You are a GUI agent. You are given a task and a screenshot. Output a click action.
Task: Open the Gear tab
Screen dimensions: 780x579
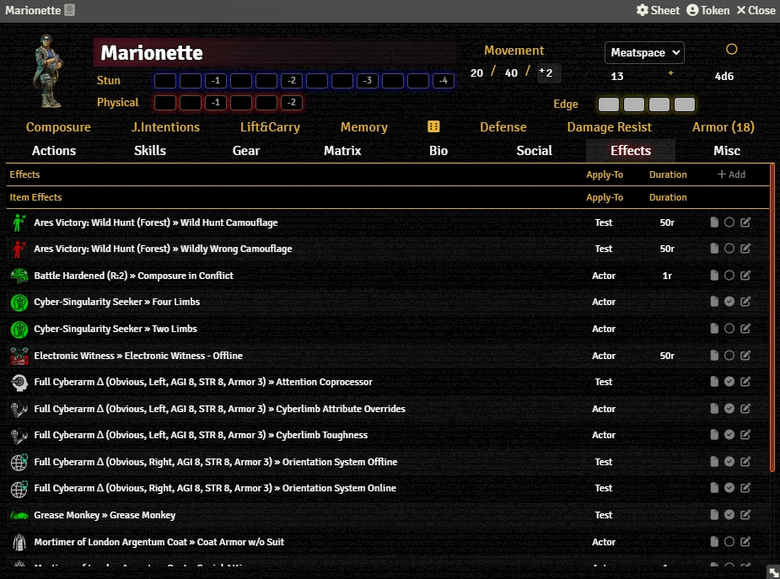click(x=246, y=151)
